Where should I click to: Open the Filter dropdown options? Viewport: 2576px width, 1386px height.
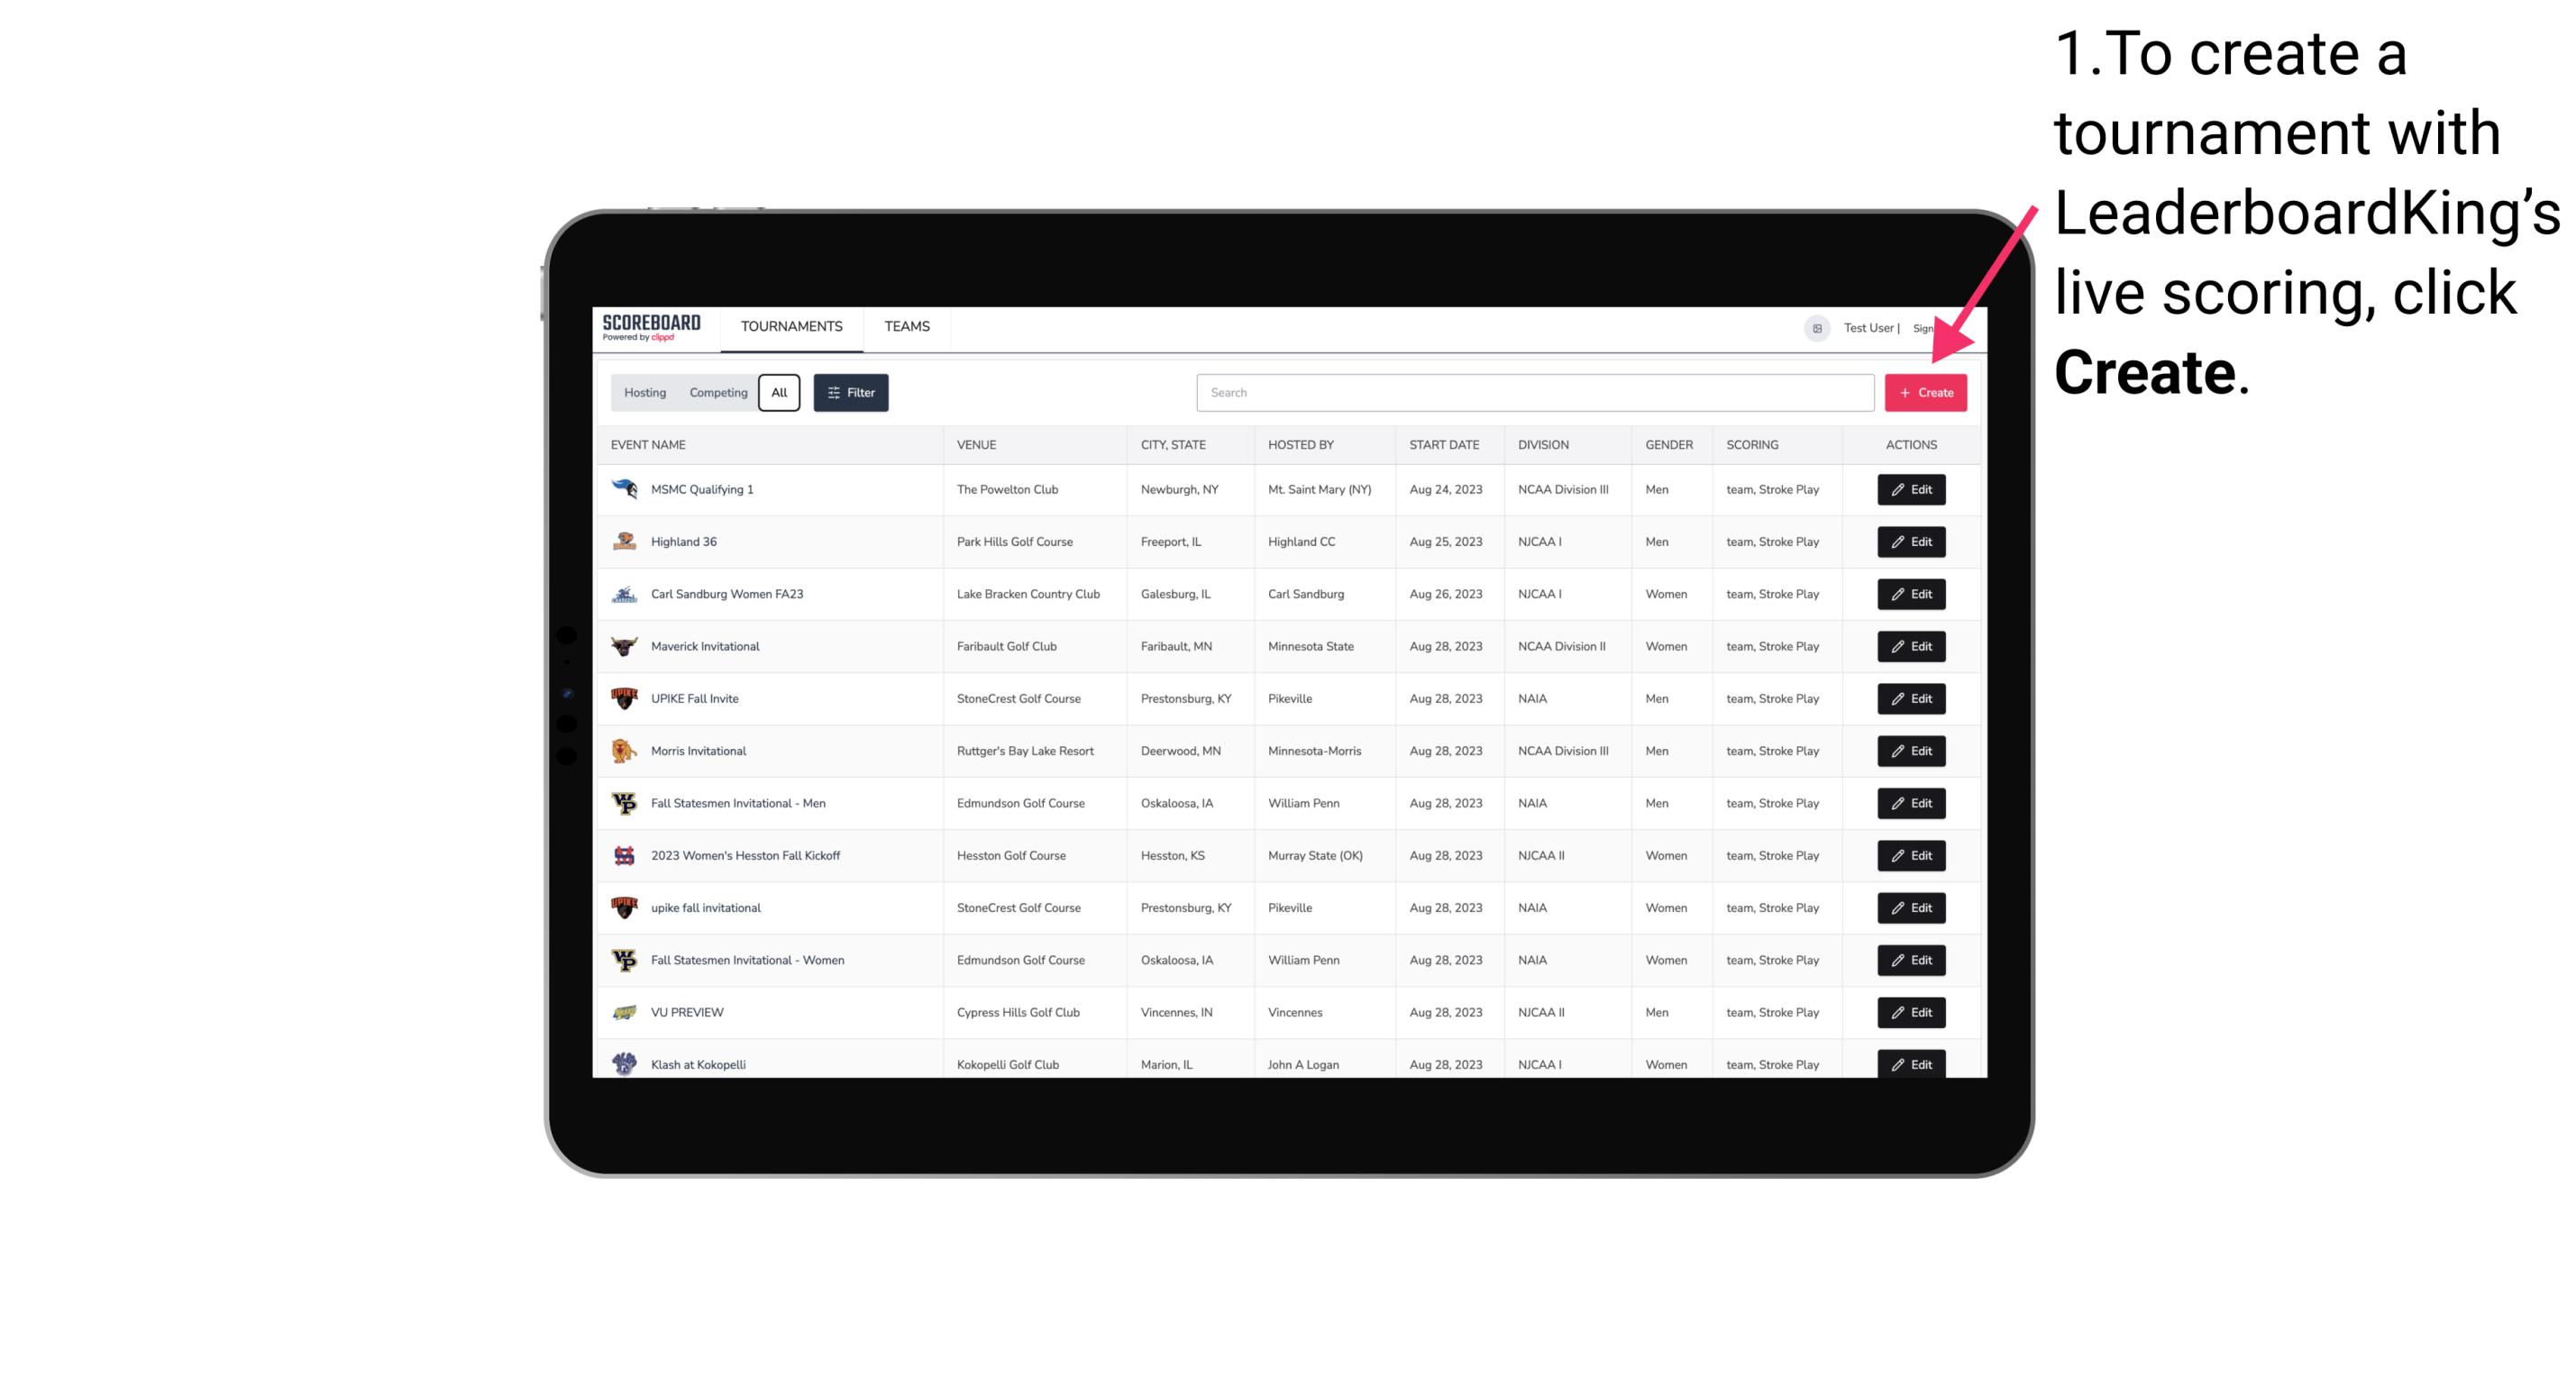[850, 393]
